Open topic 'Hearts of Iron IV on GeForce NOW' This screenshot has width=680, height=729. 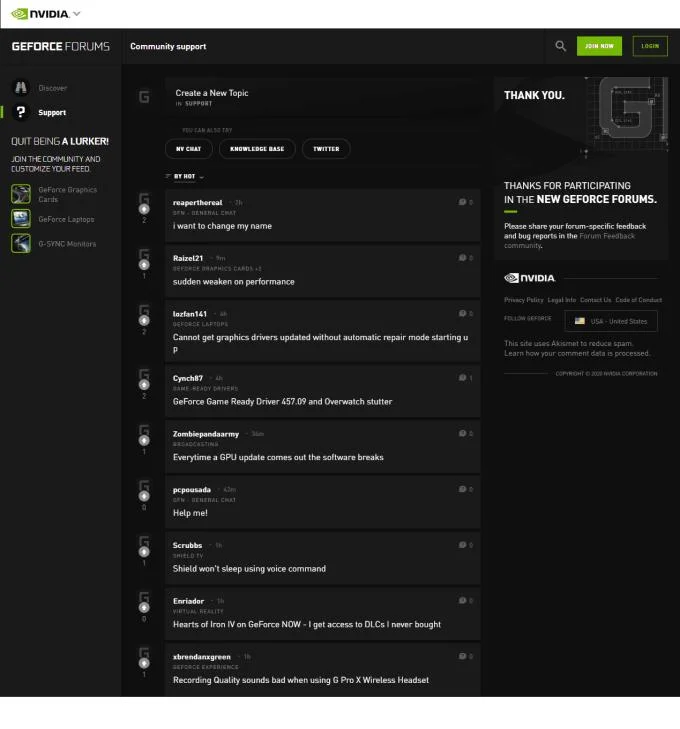pos(307,624)
